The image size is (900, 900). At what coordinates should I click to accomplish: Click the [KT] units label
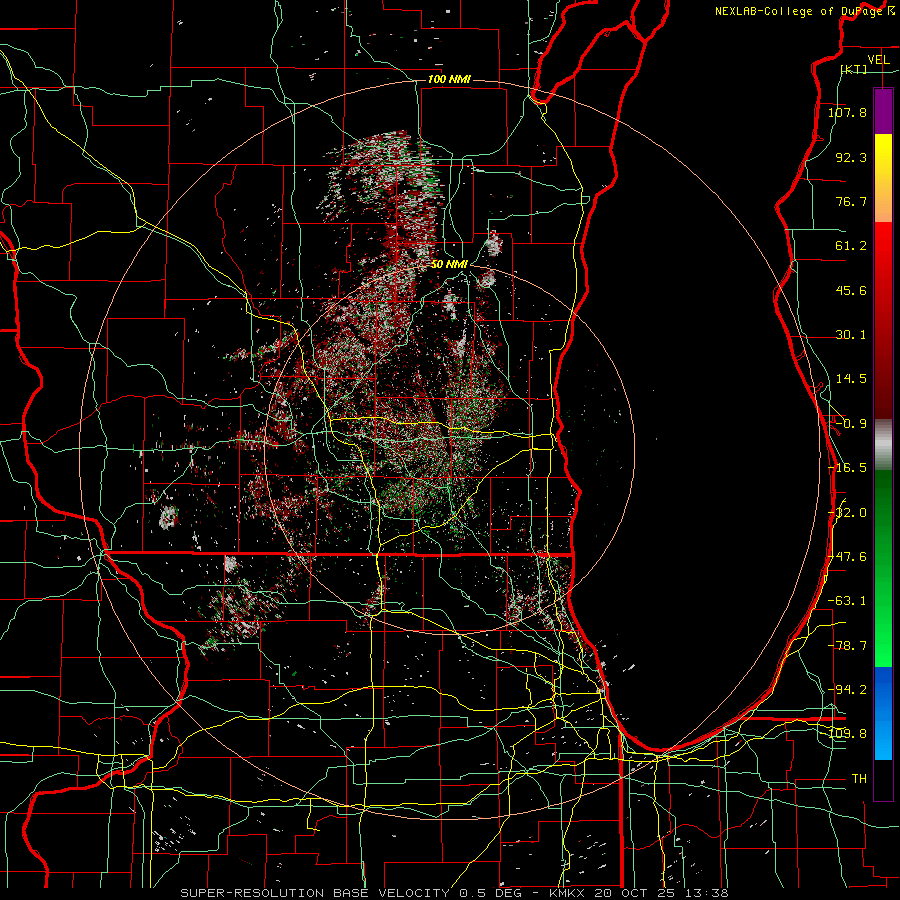pyautogui.click(x=854, y=69)
